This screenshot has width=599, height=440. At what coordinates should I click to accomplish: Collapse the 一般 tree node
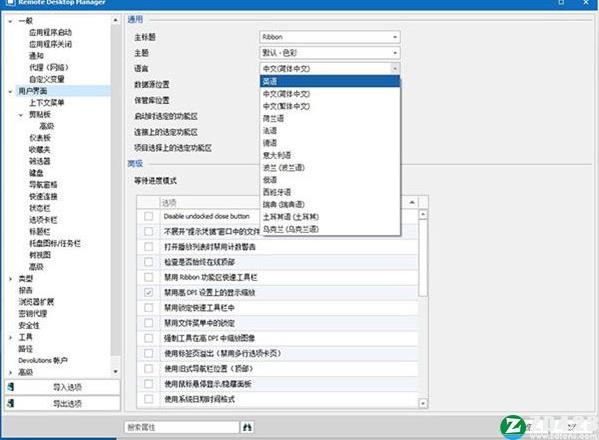[10, 21]
